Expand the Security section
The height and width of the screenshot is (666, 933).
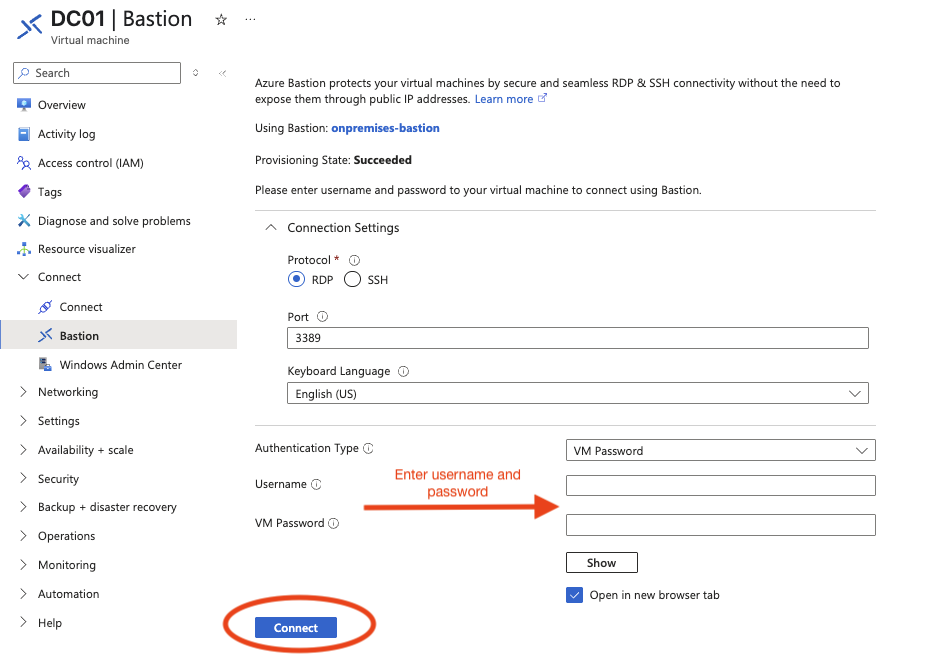[23, 478]
